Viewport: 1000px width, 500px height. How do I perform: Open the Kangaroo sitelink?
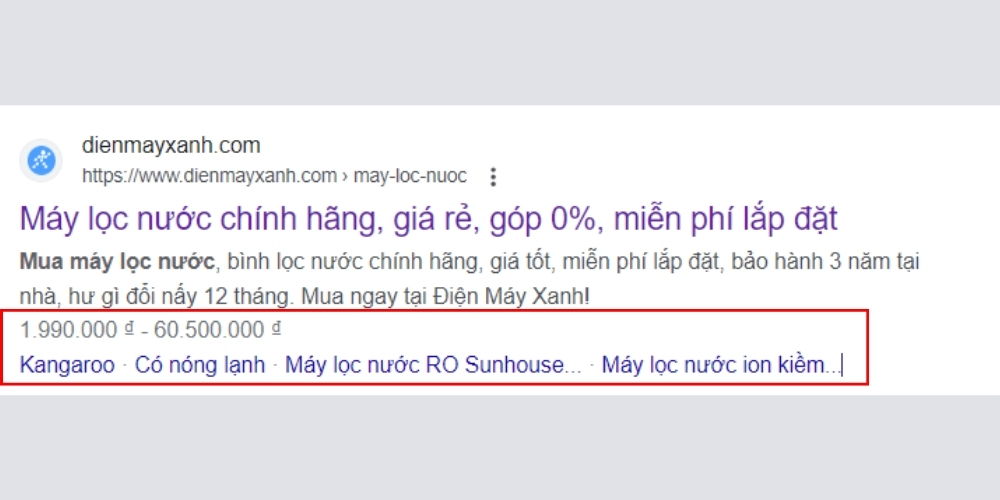click(x=67, y=365)
